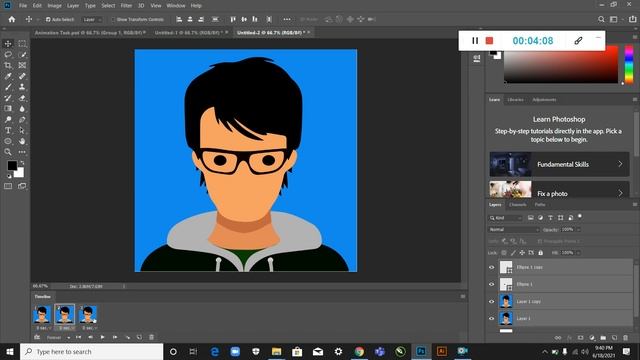Switch to the Channels tab
Viewport: 640px width, 360px height.
coord(518,204)
